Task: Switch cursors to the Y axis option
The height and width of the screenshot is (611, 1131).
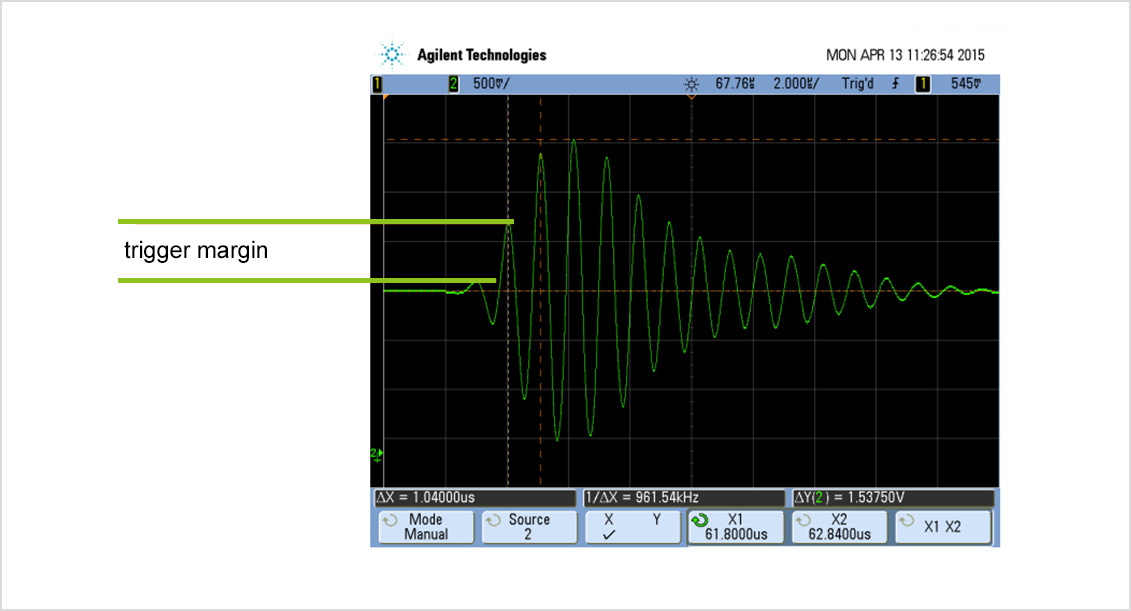Action: click(x=657, y=520)
